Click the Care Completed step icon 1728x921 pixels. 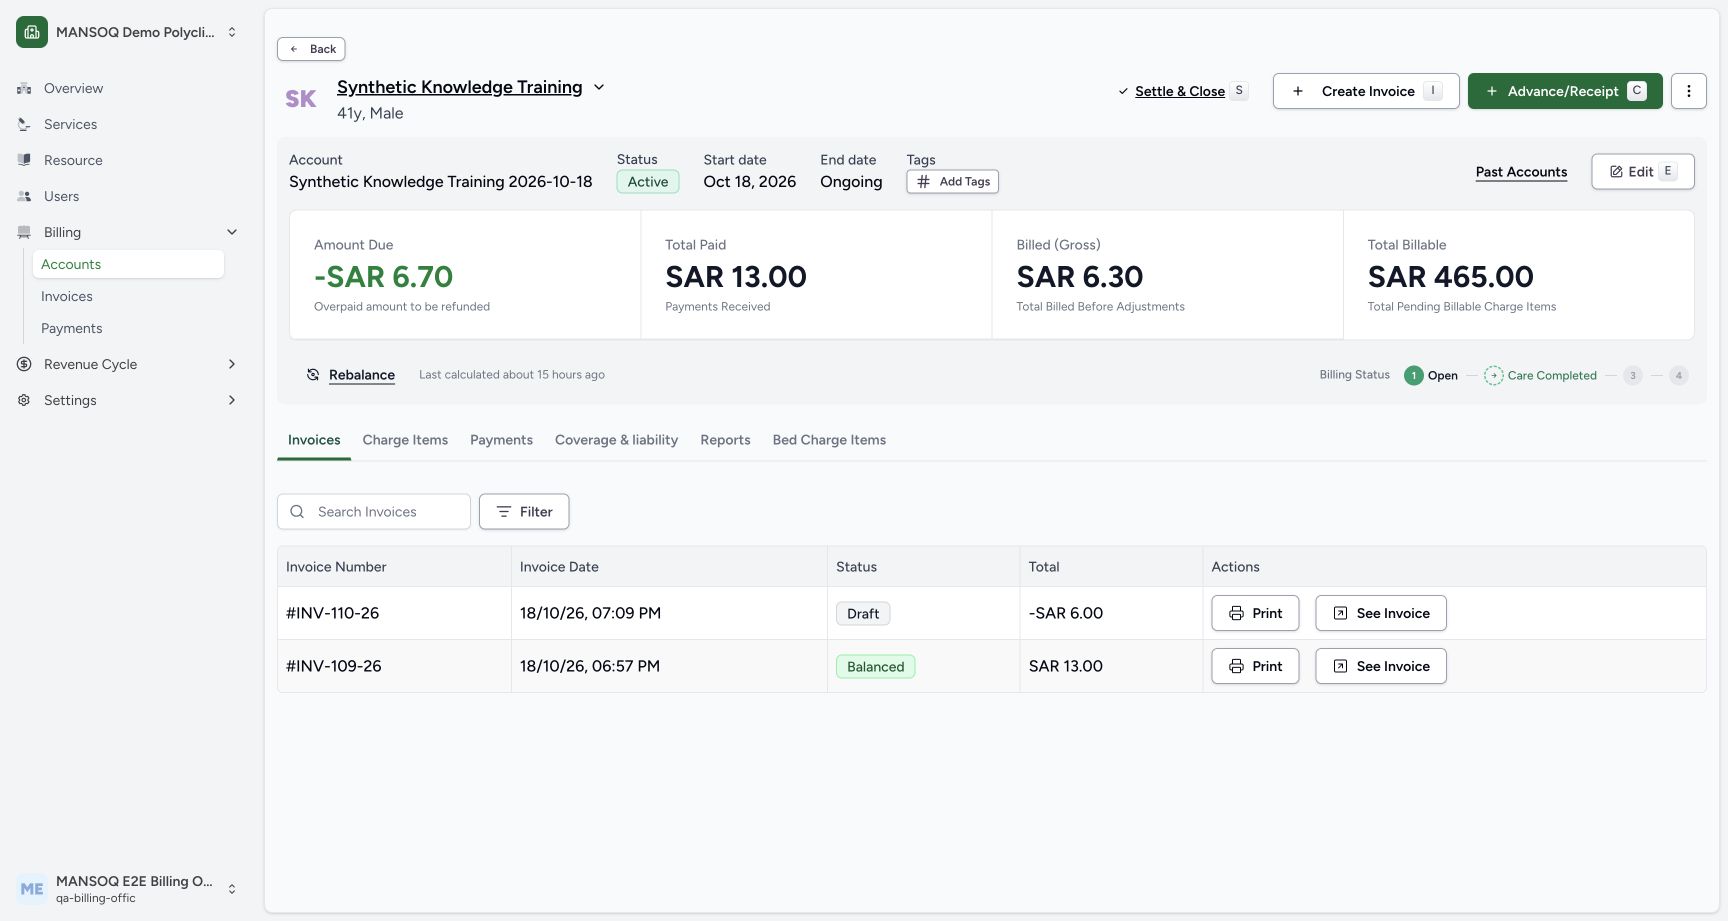tap(1493, 376)
